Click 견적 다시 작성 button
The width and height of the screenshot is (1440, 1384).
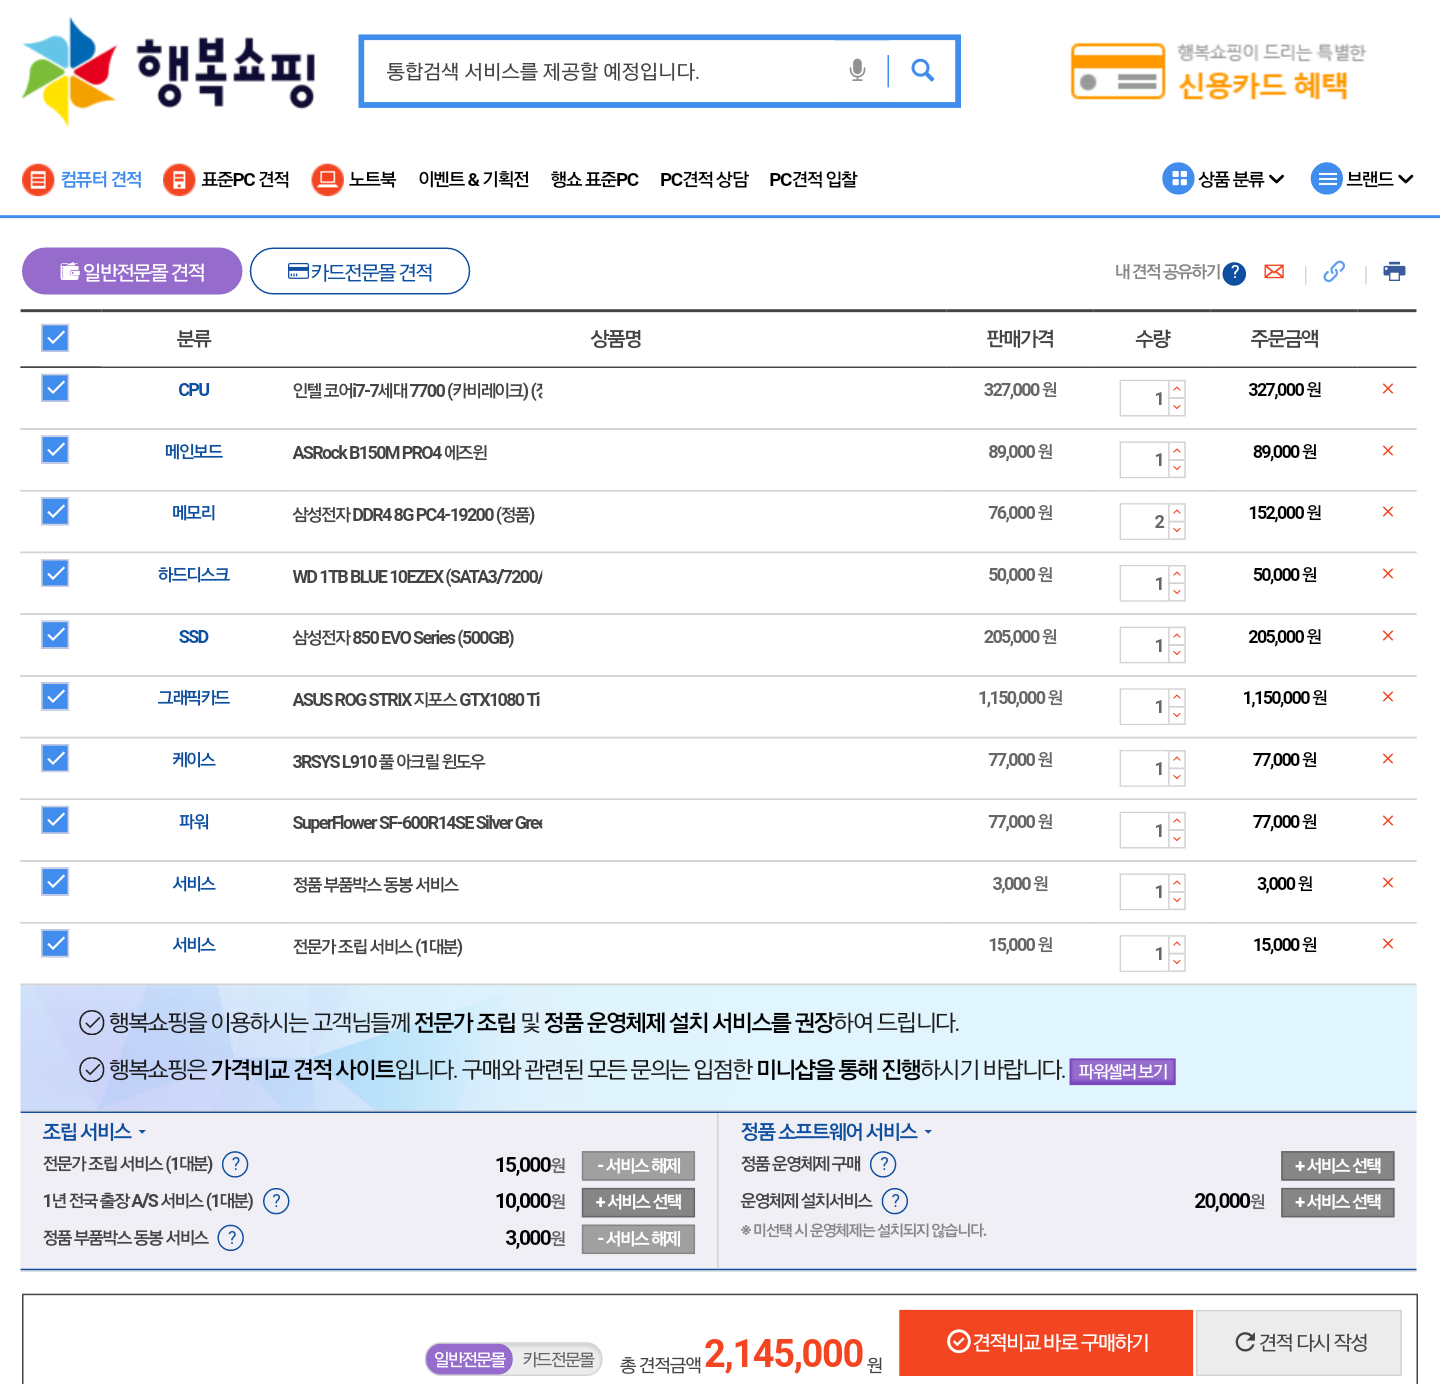point(1299,1342)
